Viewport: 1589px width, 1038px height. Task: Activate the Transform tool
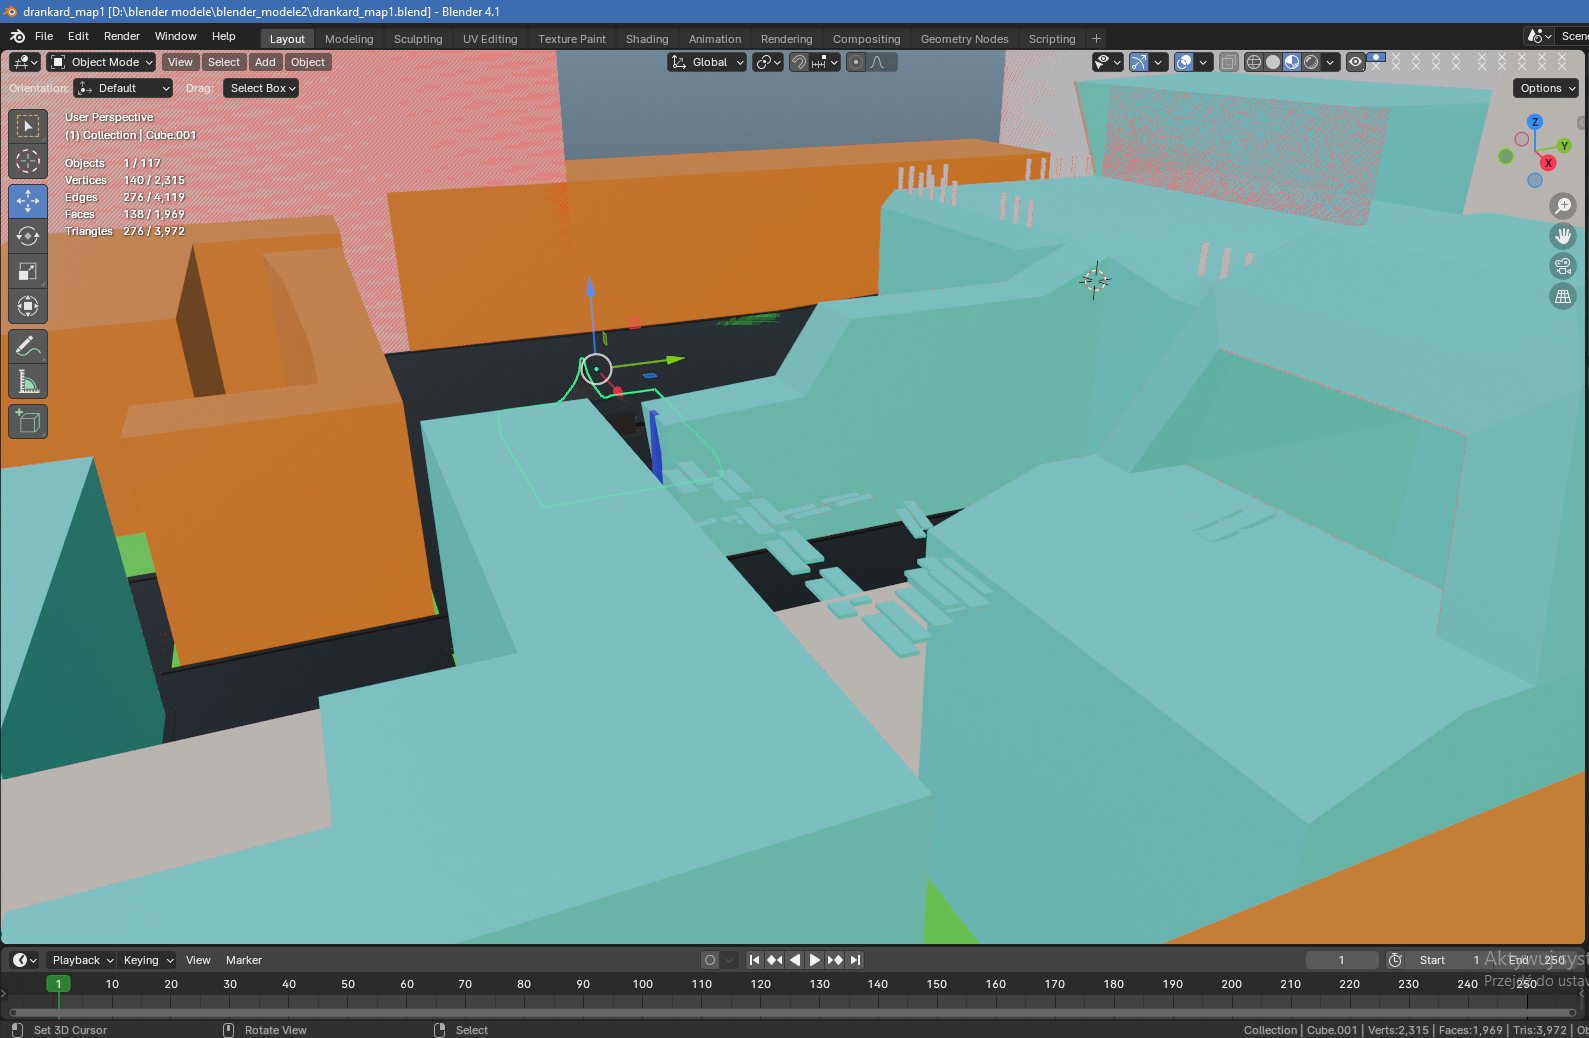point(28,306)
